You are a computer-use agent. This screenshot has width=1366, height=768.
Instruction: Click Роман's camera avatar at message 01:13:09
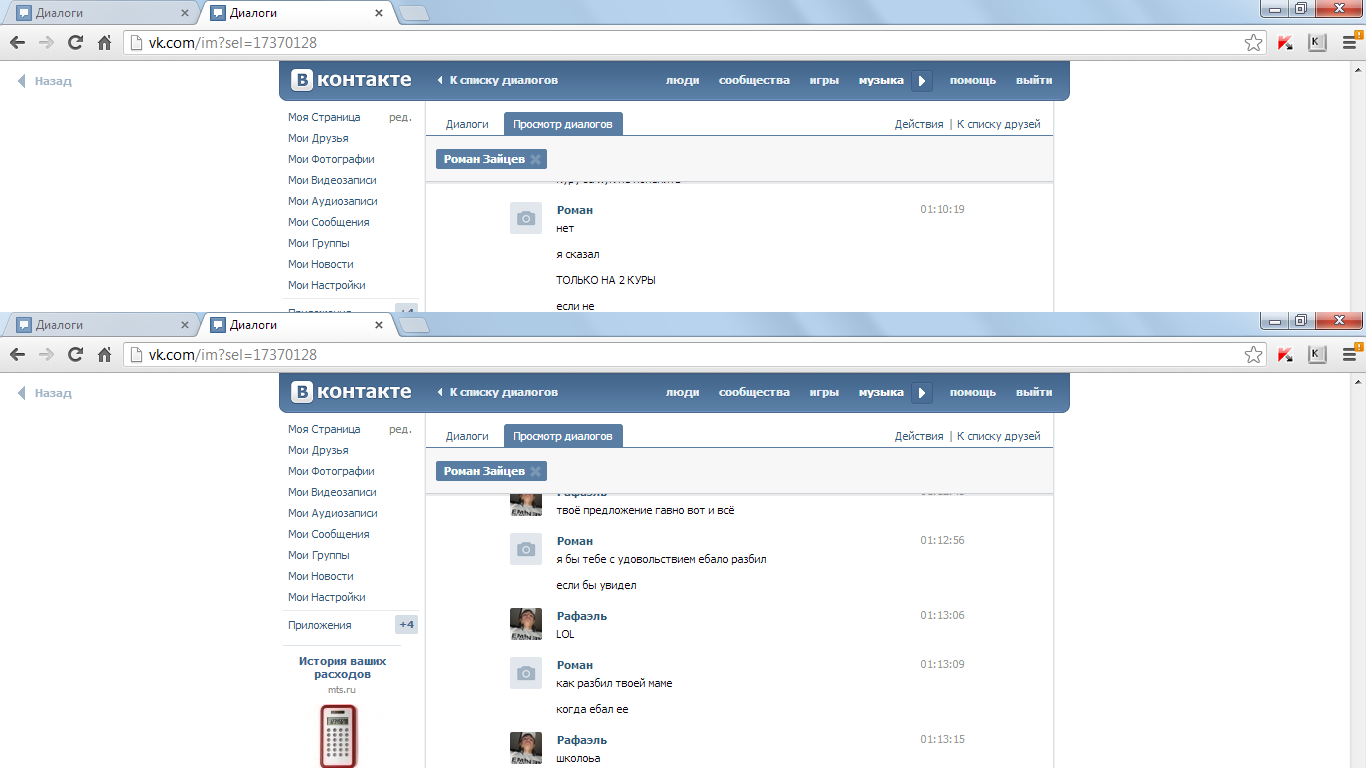tap(526, 673)
